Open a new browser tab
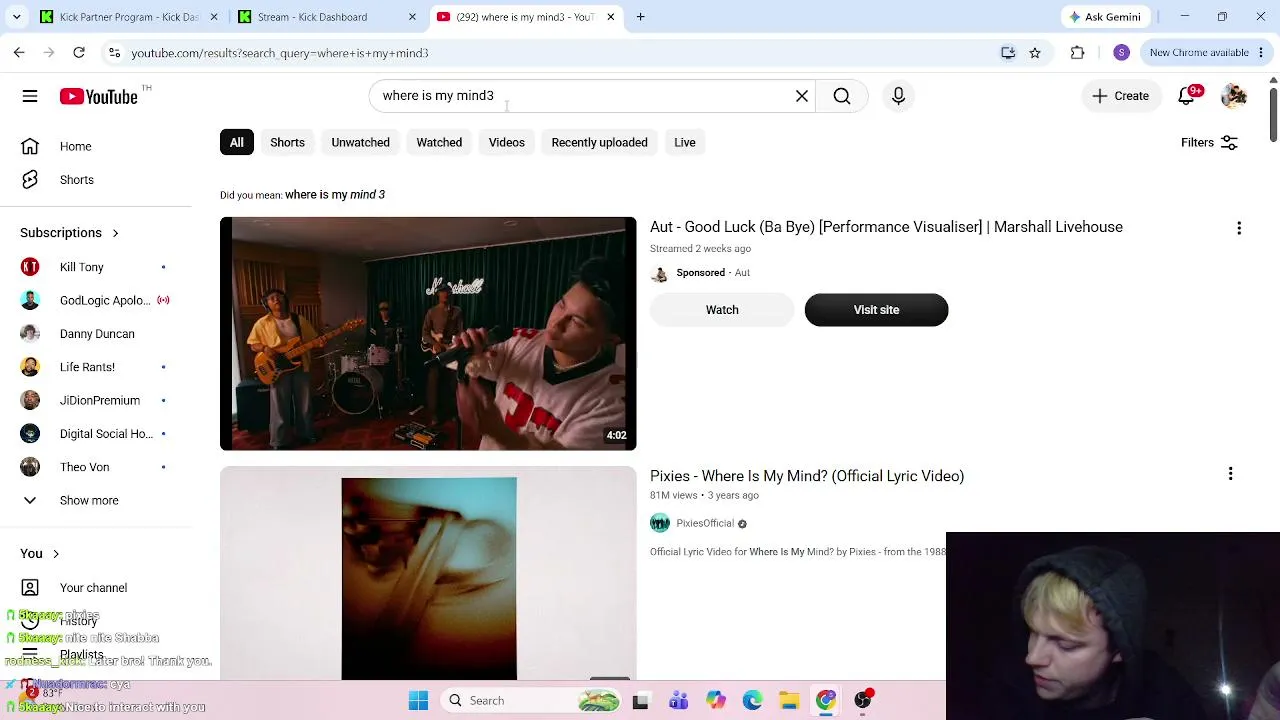The image size is (1280, 720). (640, 17)
